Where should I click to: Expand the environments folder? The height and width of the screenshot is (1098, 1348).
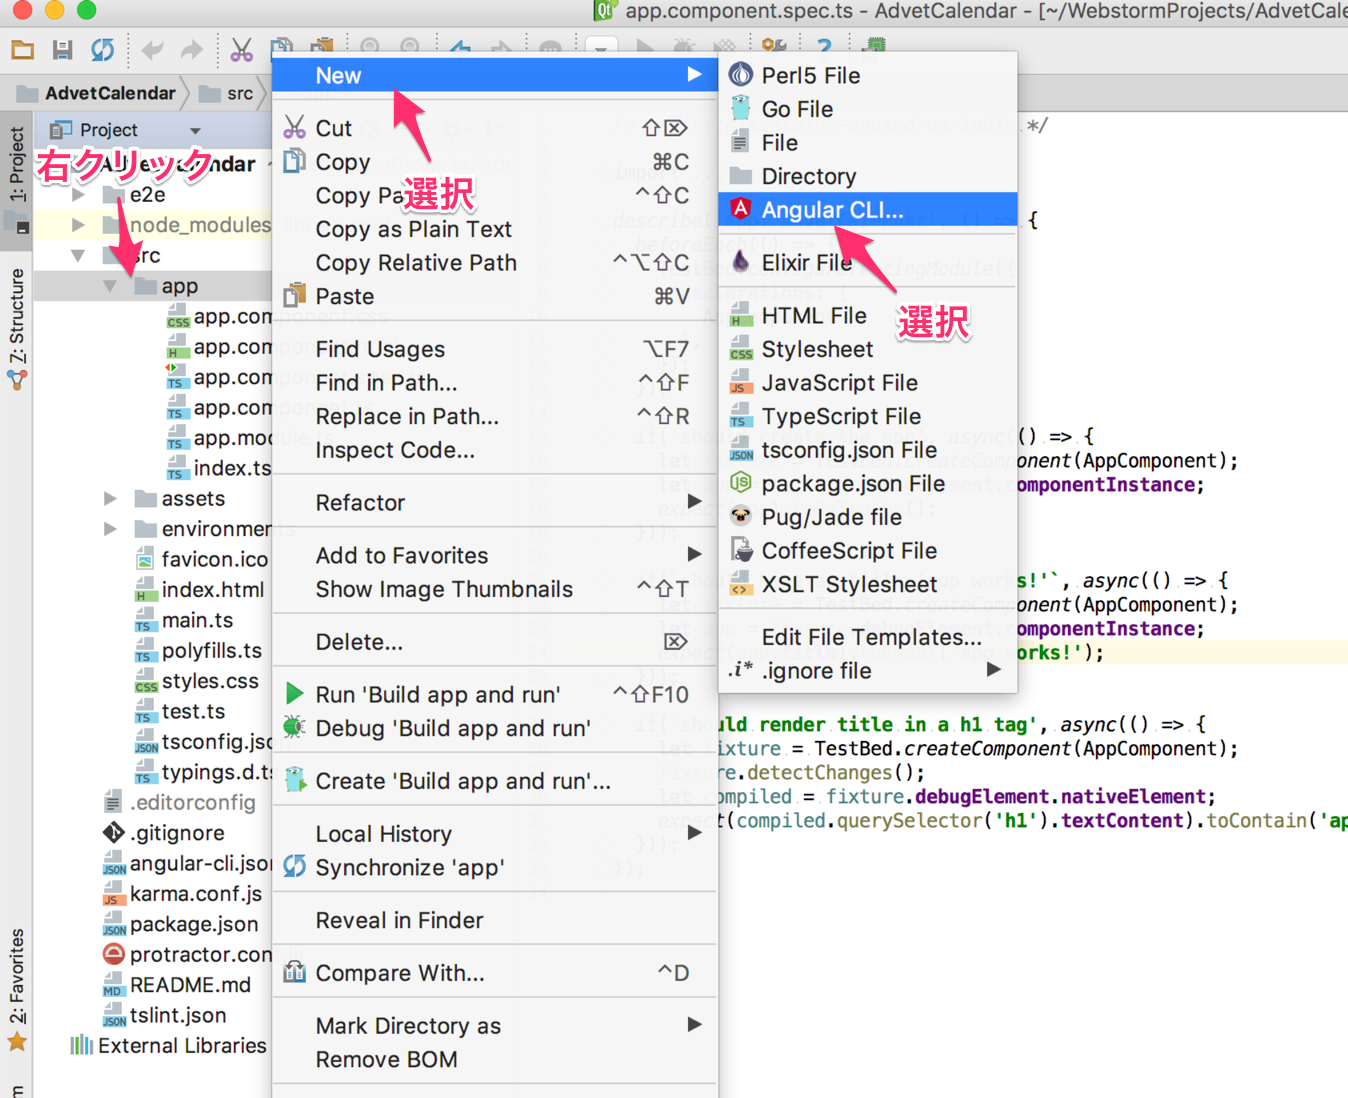[110, 529]
